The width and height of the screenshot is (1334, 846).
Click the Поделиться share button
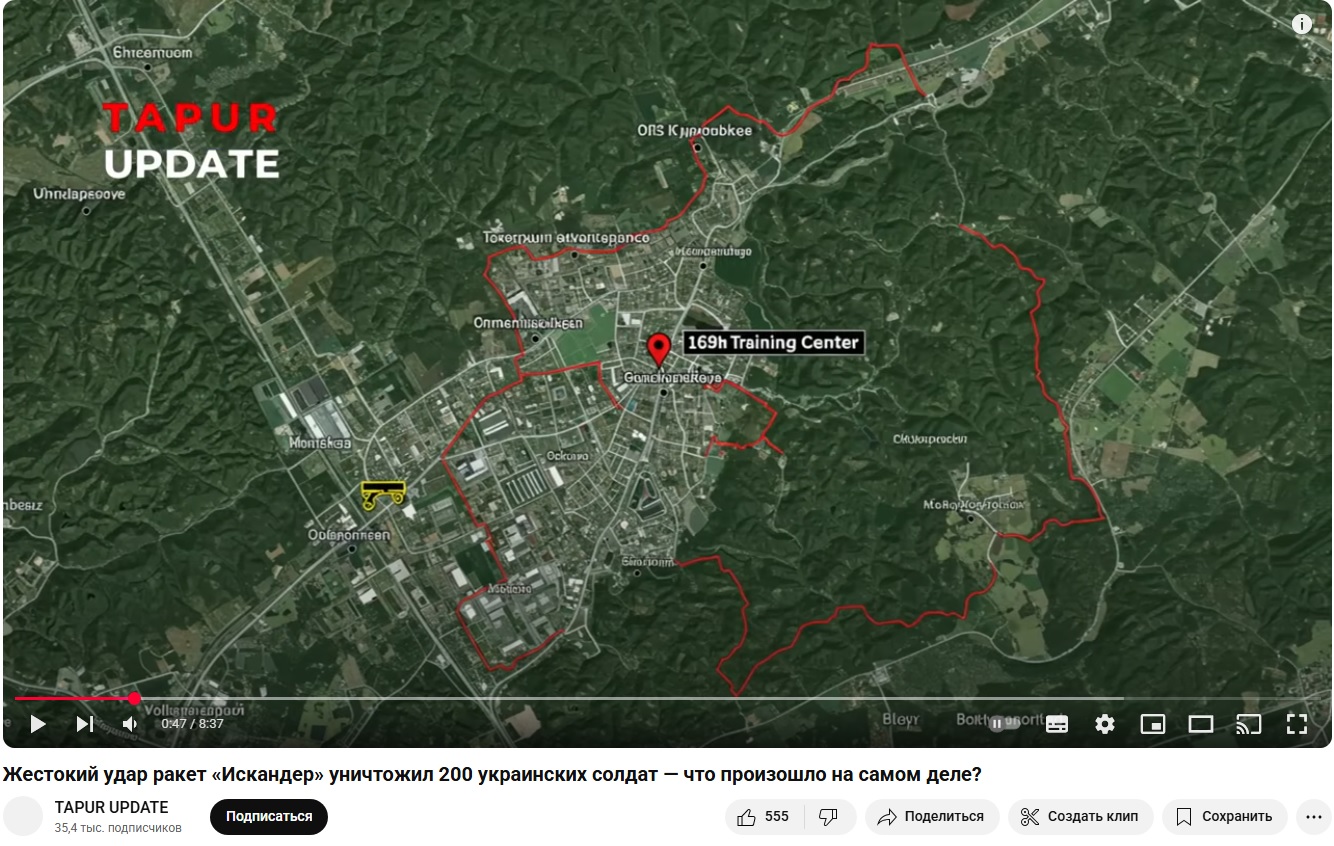pyautogui.click(x=931, y=817)
